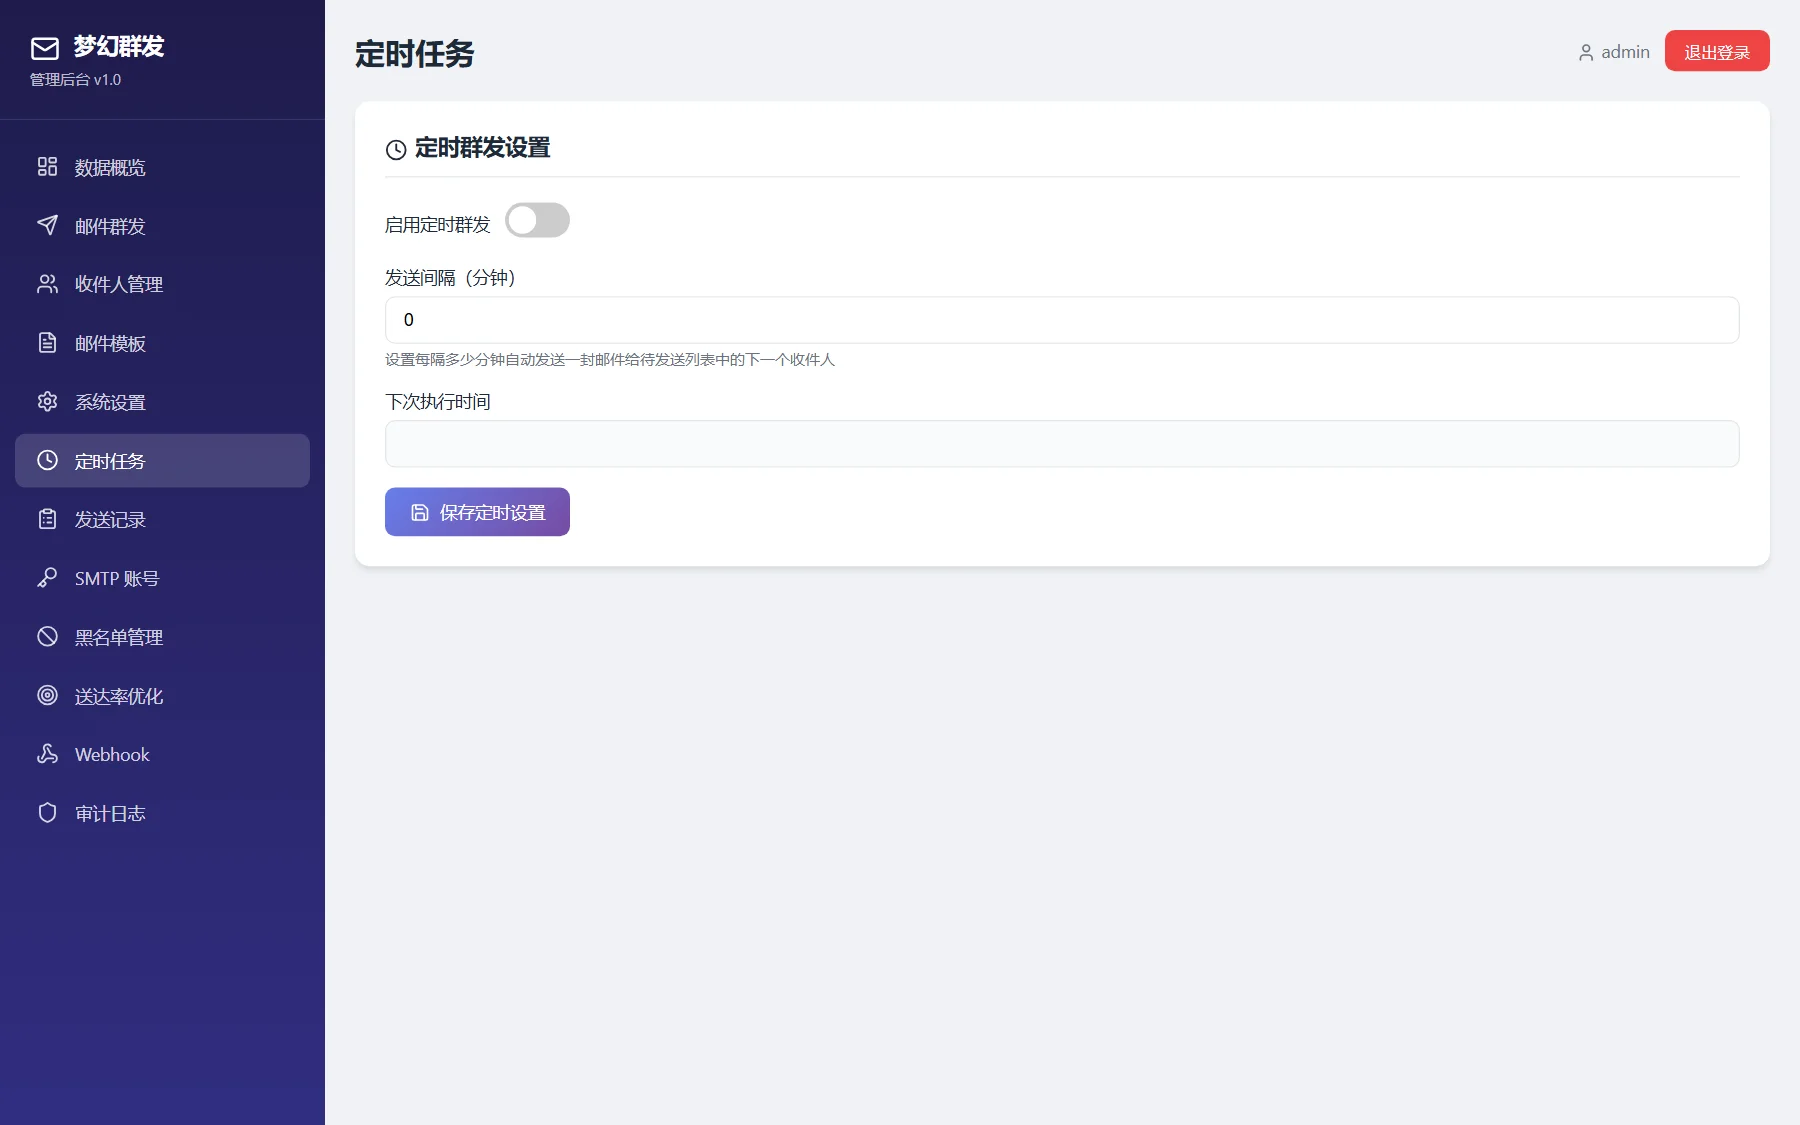Go to 邮件群发 page
Viewport: 1800px width, 1125px height.
tap(162, 226)
